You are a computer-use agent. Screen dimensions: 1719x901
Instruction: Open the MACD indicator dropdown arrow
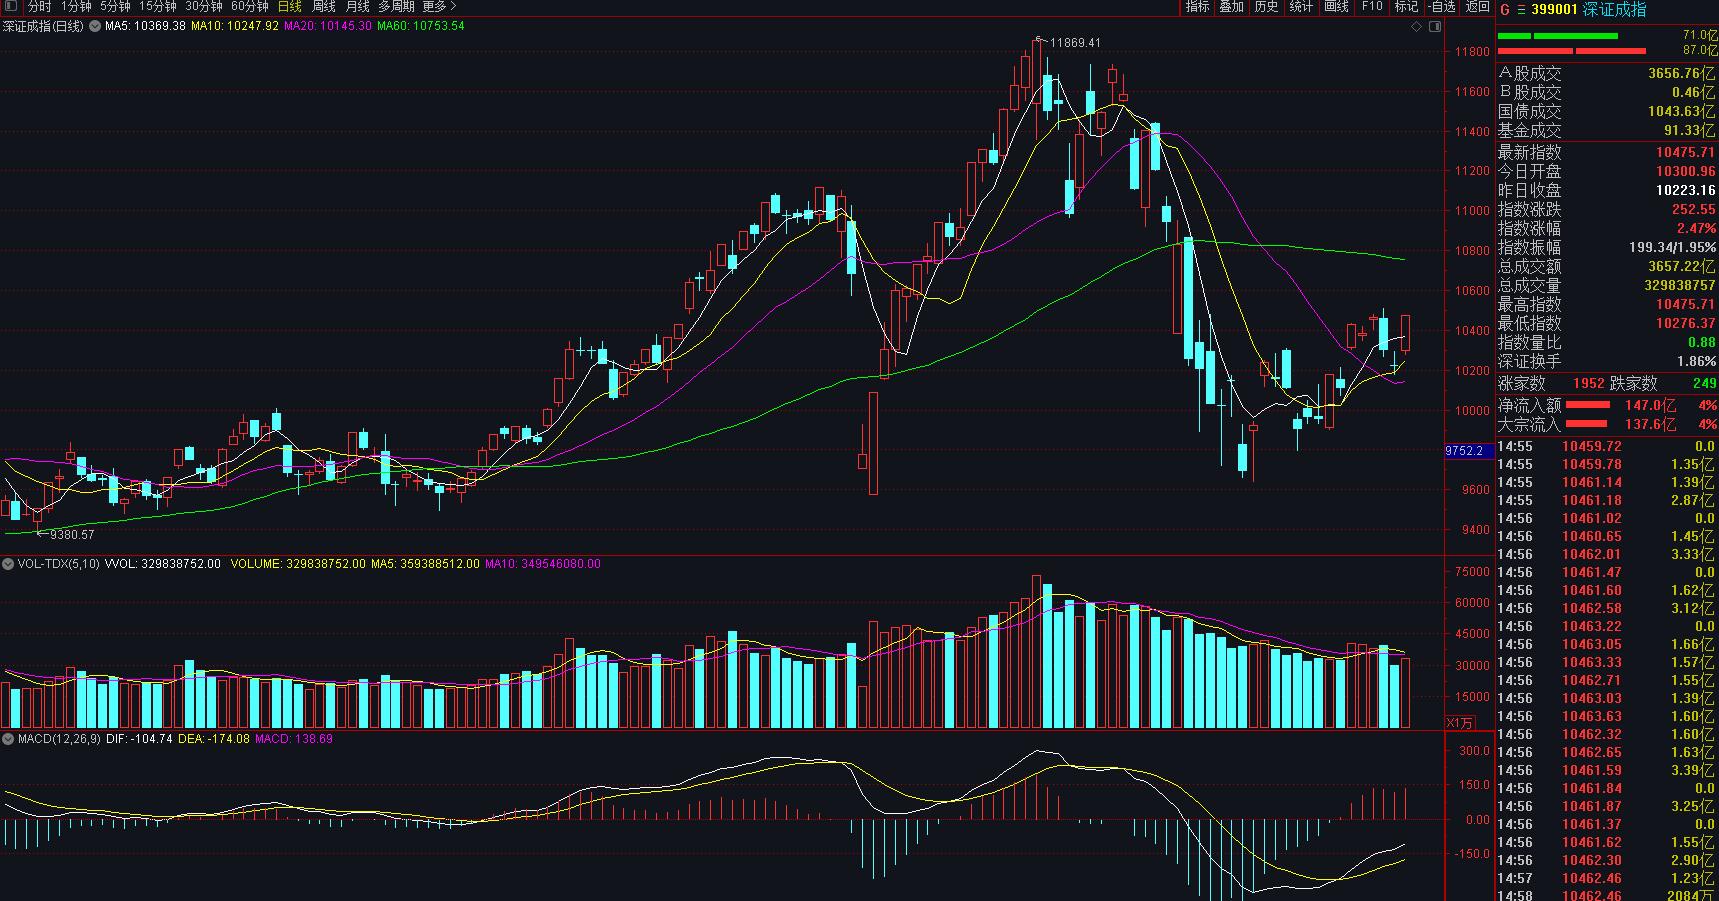pos(9,739)
